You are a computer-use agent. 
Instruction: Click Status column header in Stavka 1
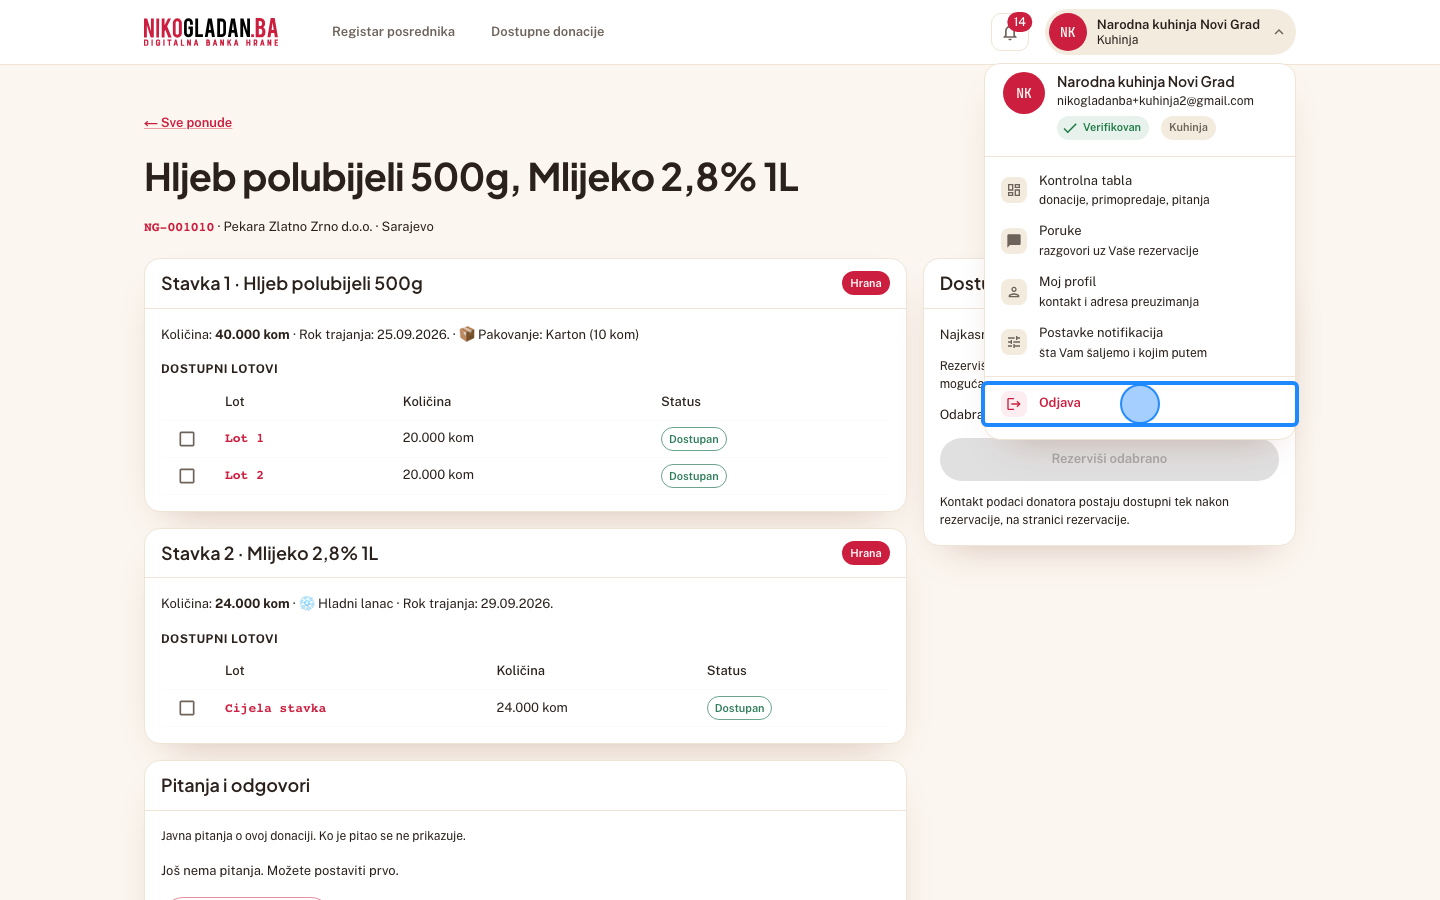(x=681, y=402)
